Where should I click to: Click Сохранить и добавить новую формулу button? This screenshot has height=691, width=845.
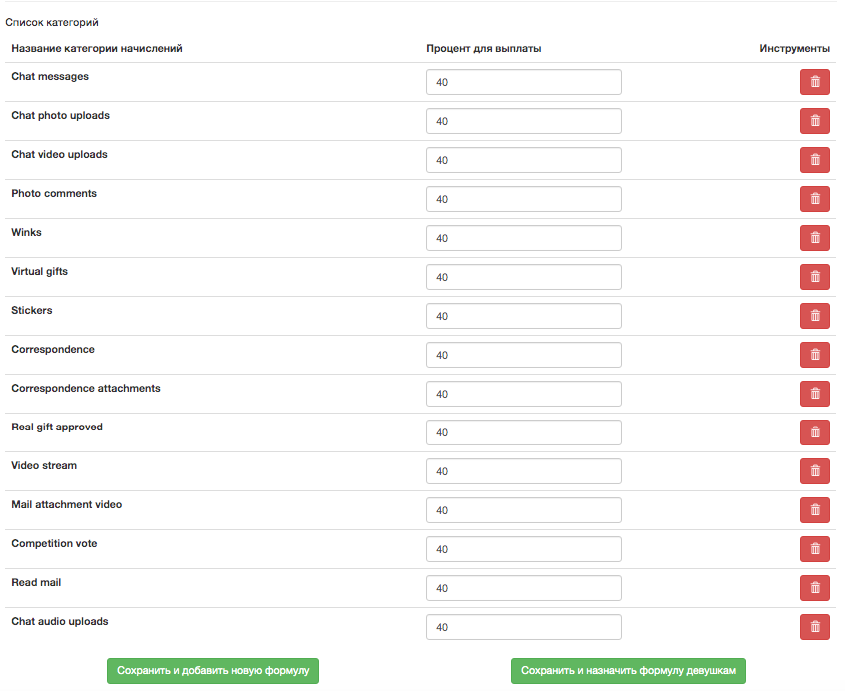tap(213, 671)
